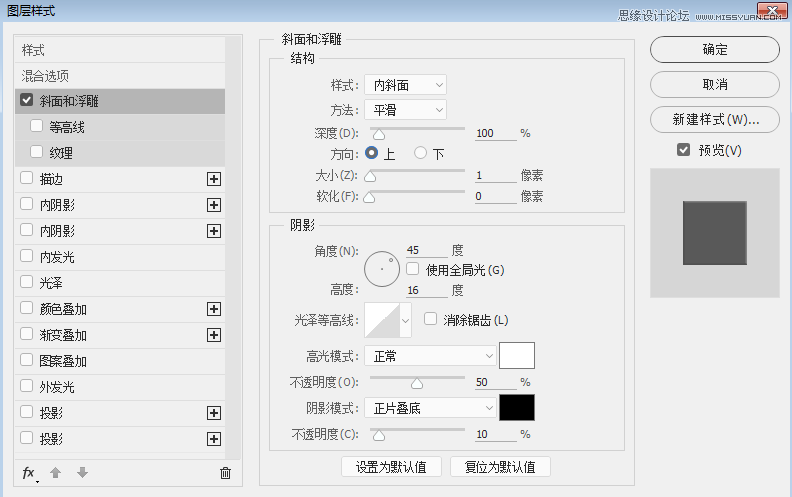This screenshot has width=792, height=497.
Task: Click the 确定 button
Action: tap(715, 49)
